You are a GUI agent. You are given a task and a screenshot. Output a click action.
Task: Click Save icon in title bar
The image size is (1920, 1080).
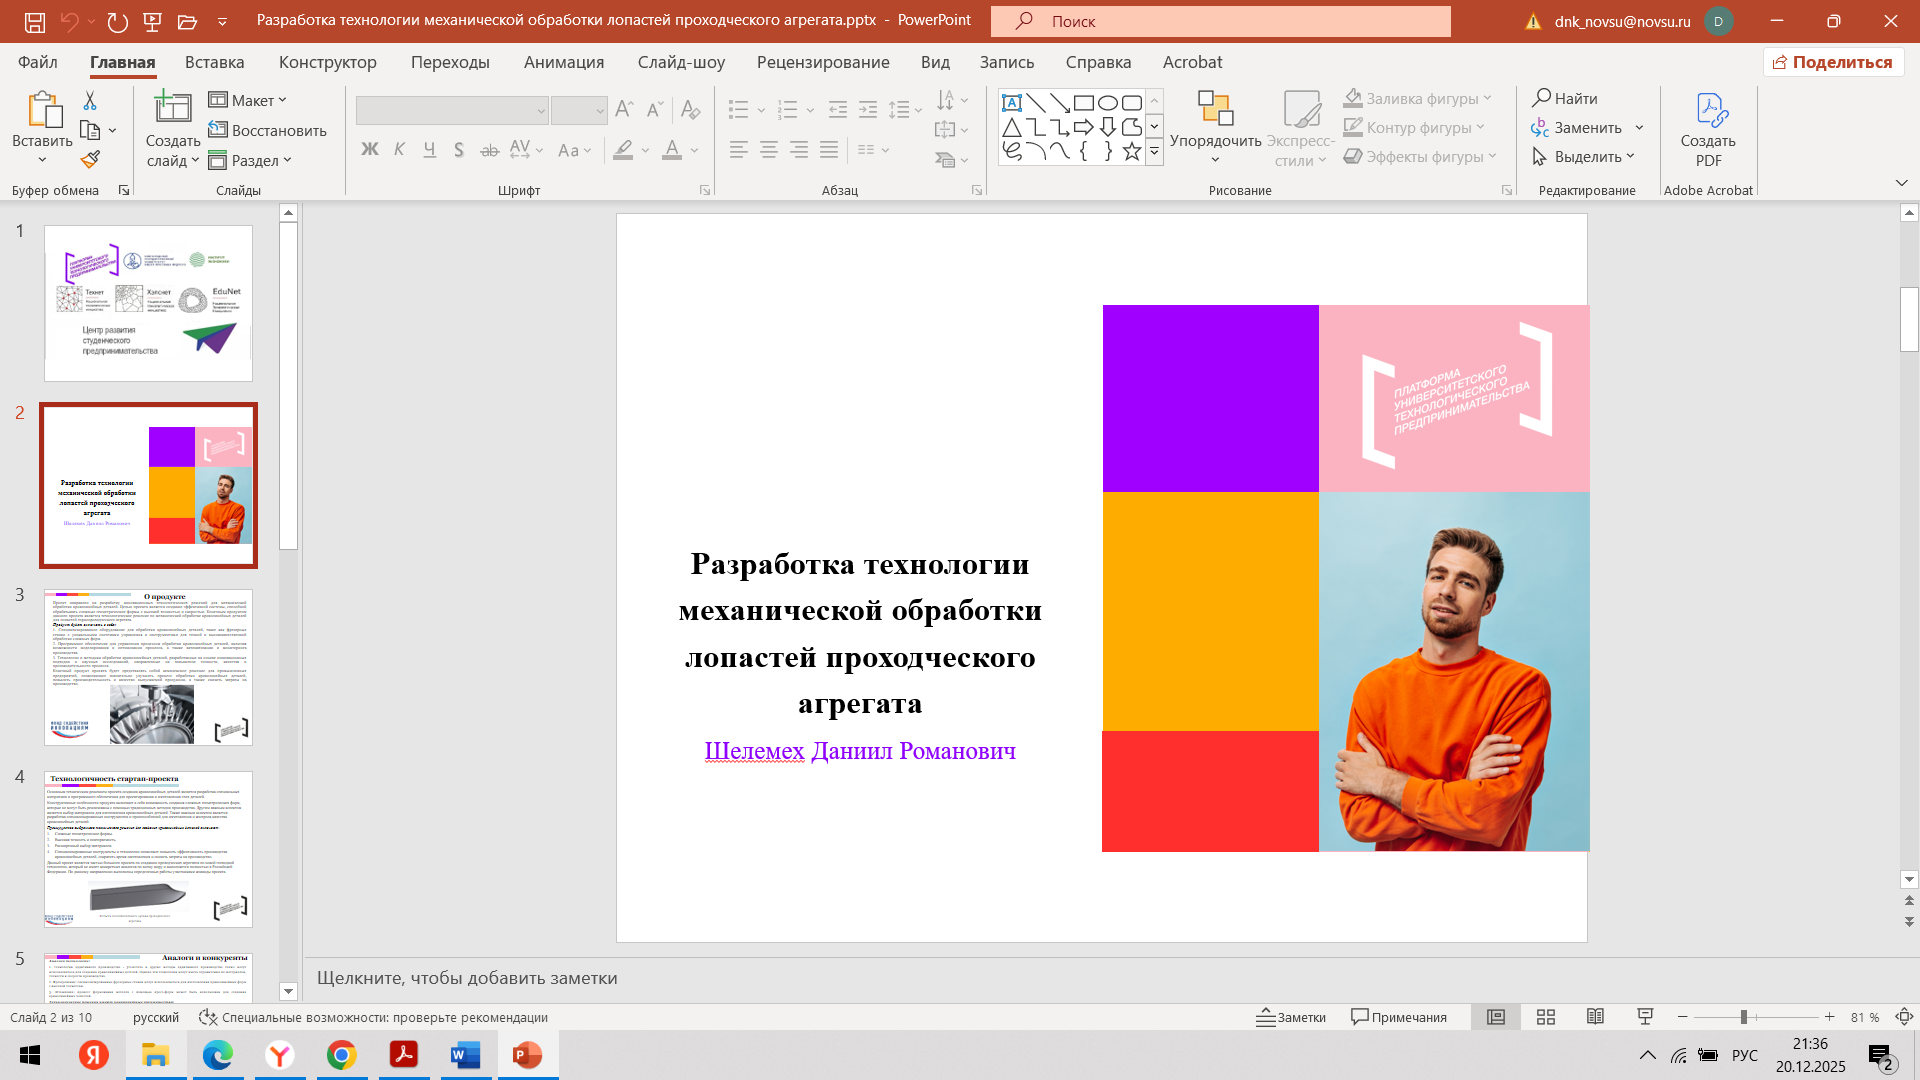(34, 21)
